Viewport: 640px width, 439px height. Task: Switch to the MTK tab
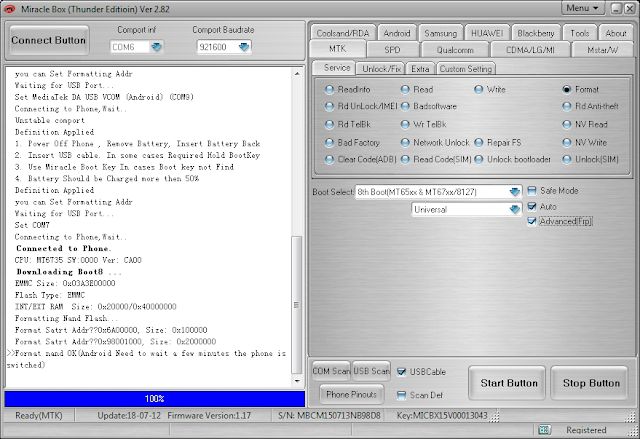[x=338, y=49]
